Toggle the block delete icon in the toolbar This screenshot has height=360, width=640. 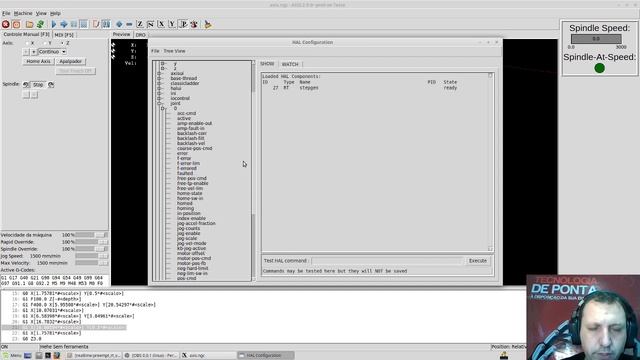coord(96,24)
